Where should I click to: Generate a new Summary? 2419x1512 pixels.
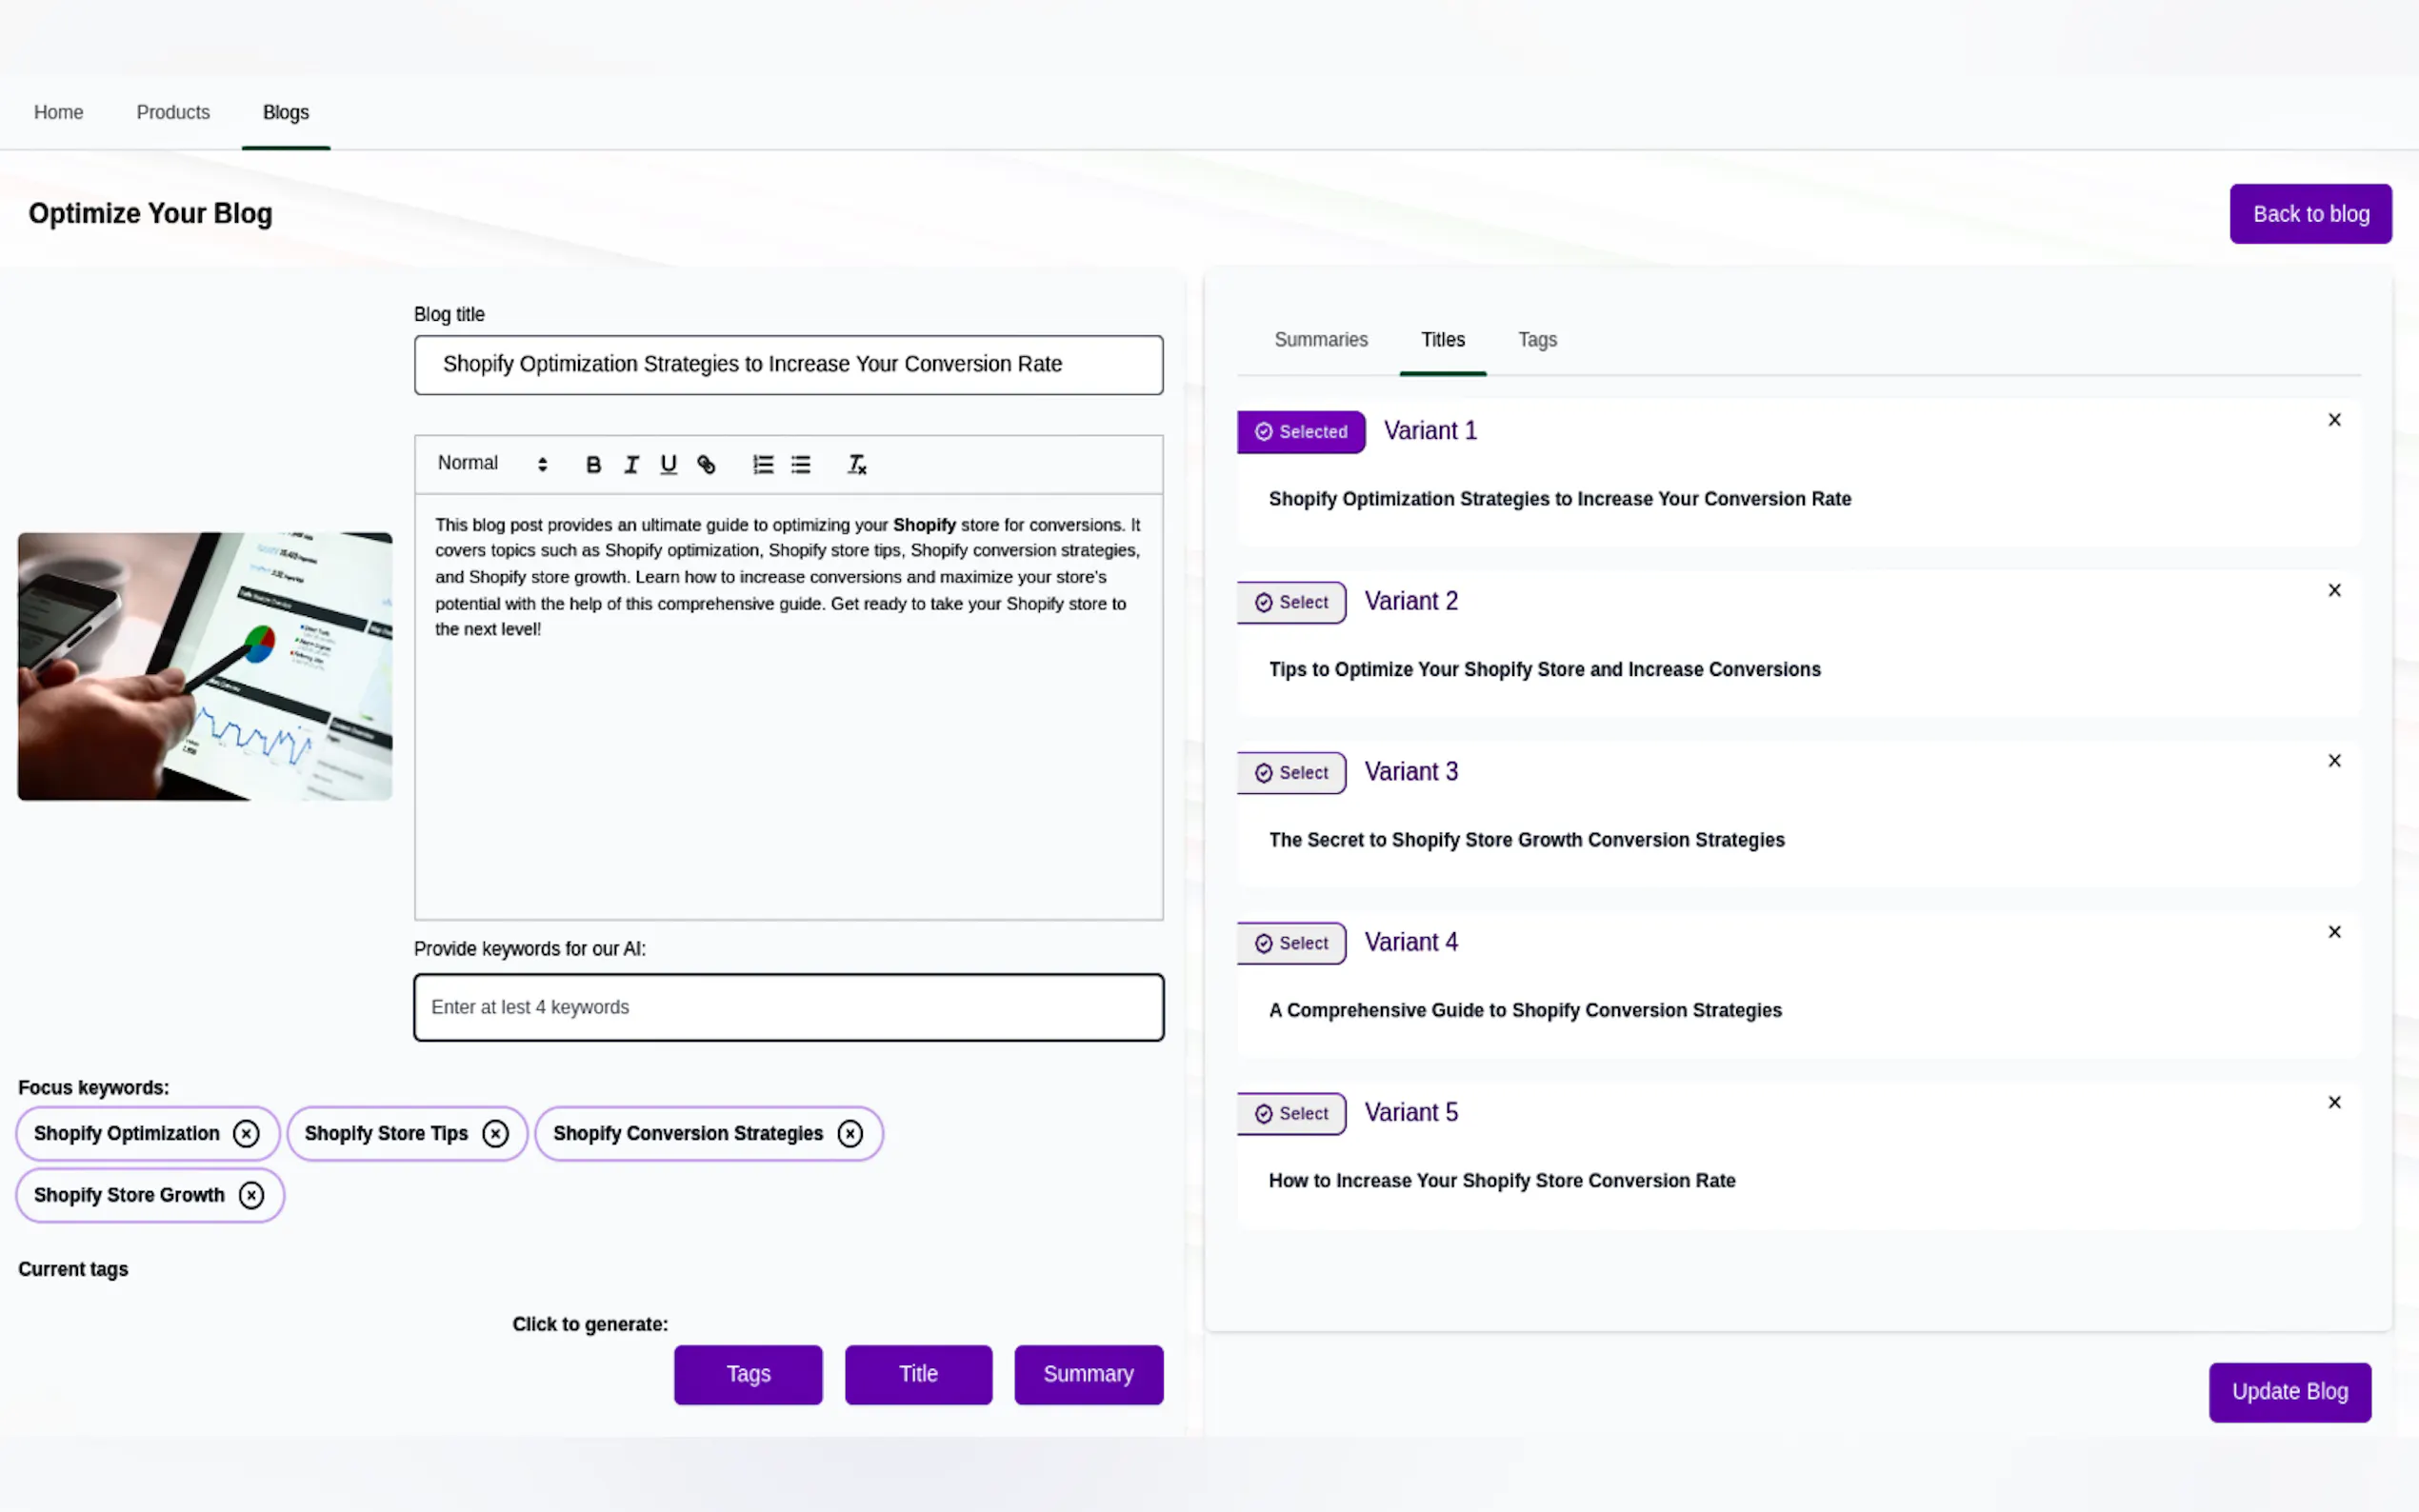click(1088, 1374)
